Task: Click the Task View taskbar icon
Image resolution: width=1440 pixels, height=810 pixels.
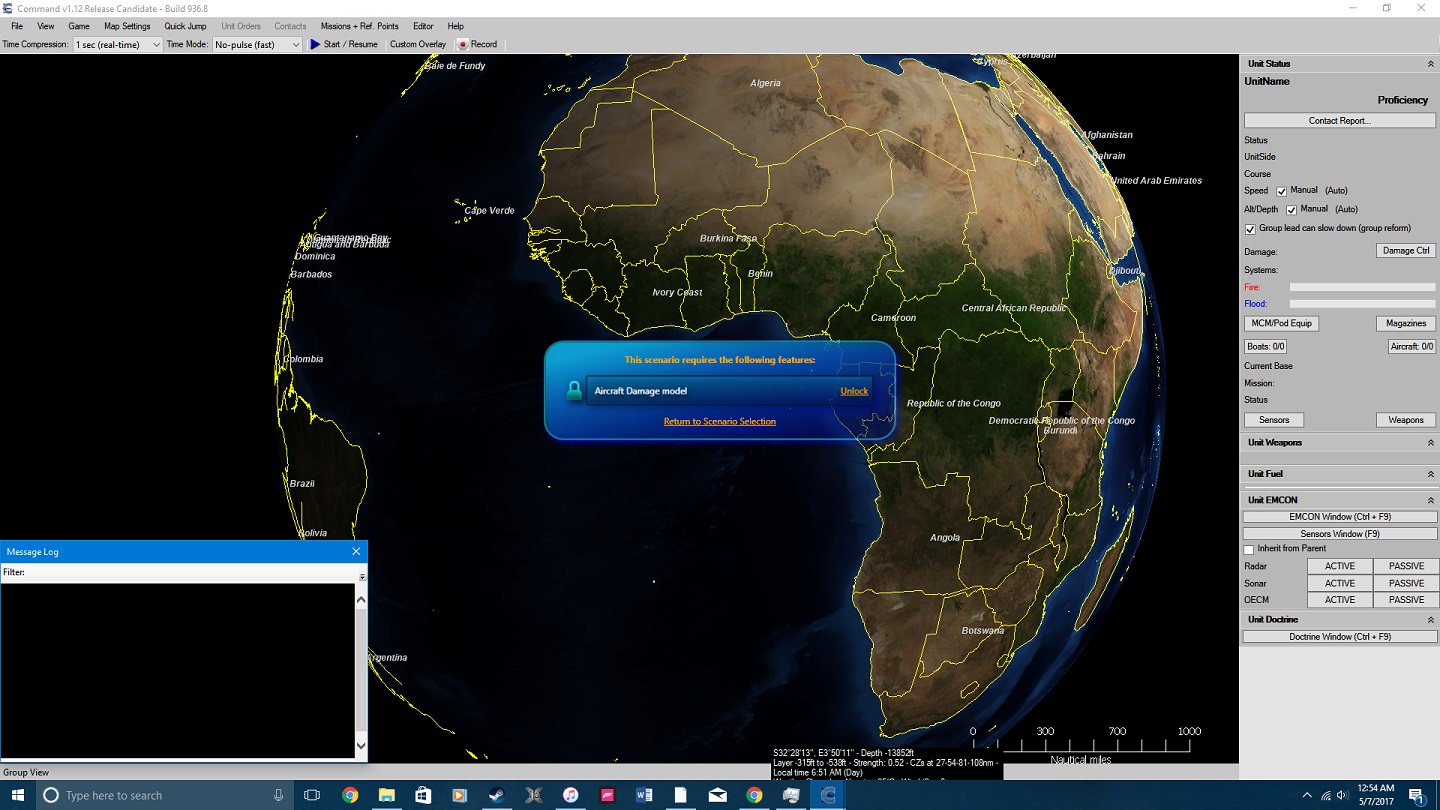Action: 312,795
